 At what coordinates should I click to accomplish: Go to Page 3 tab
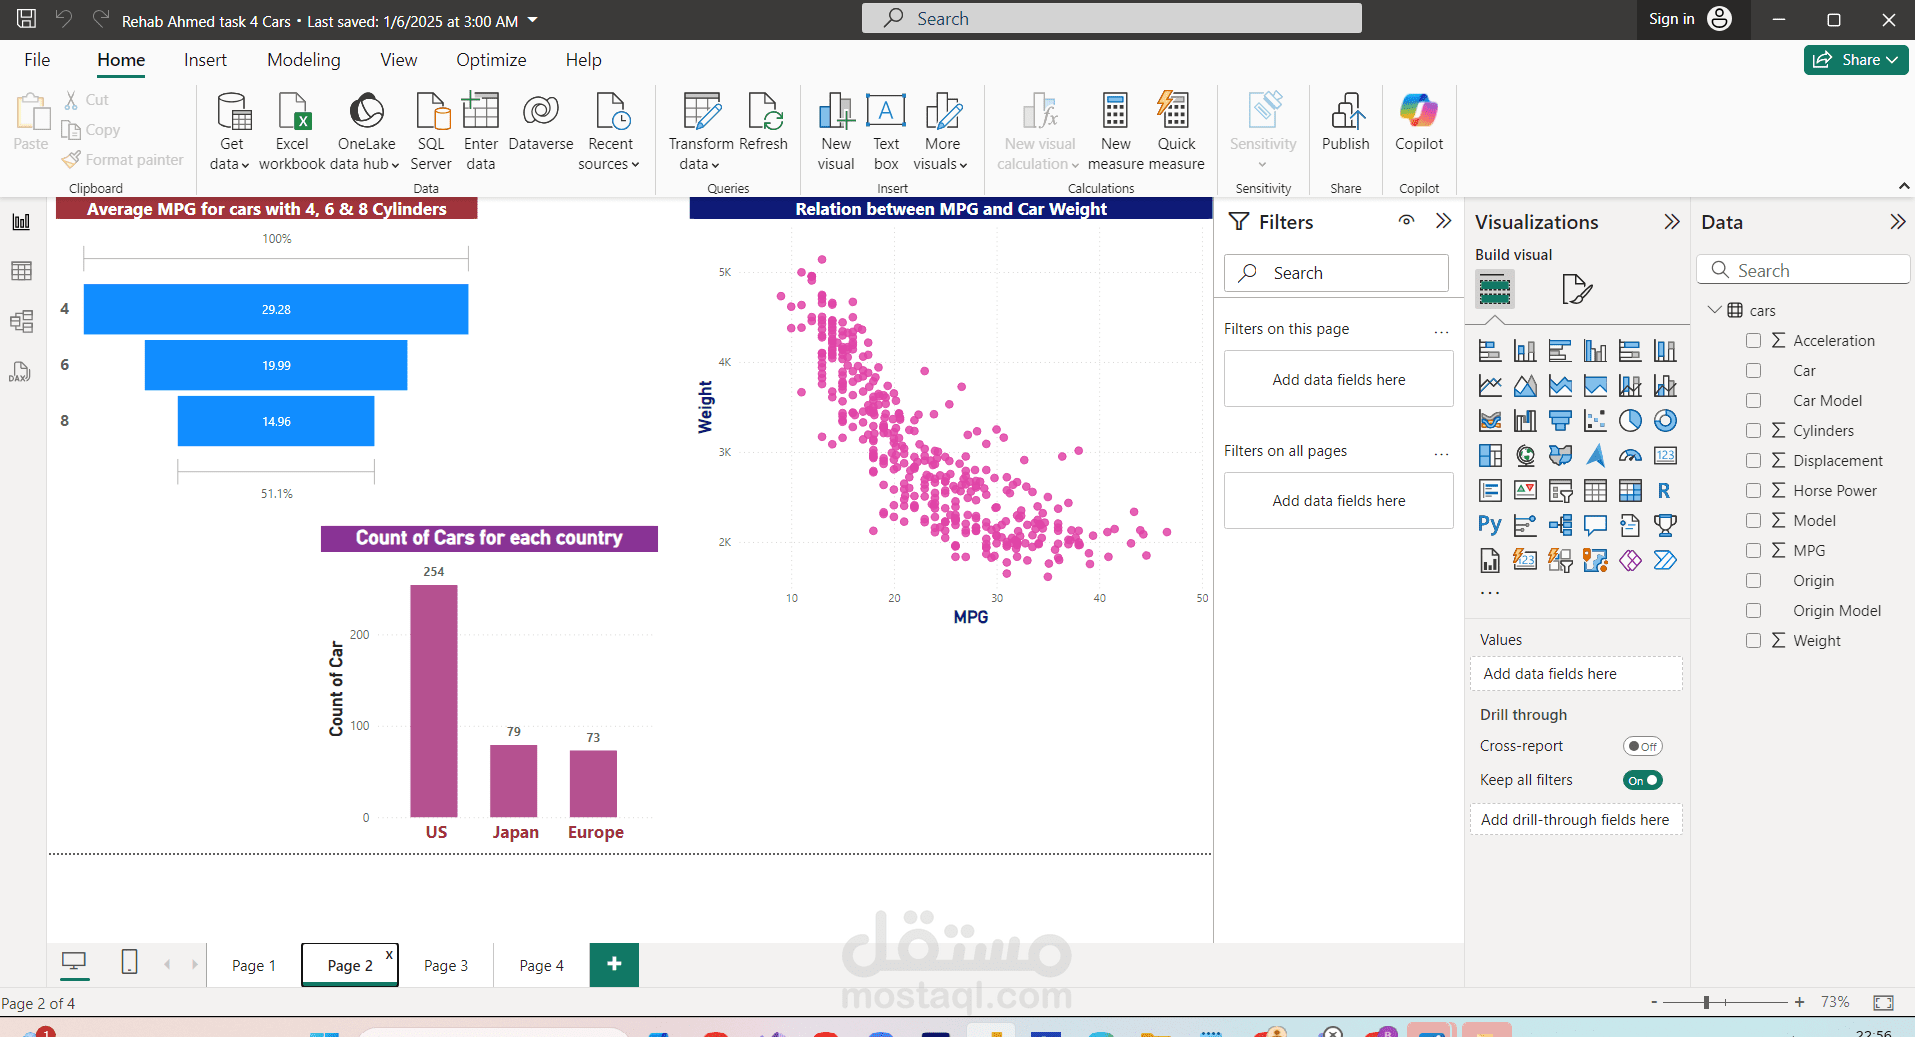446,965
